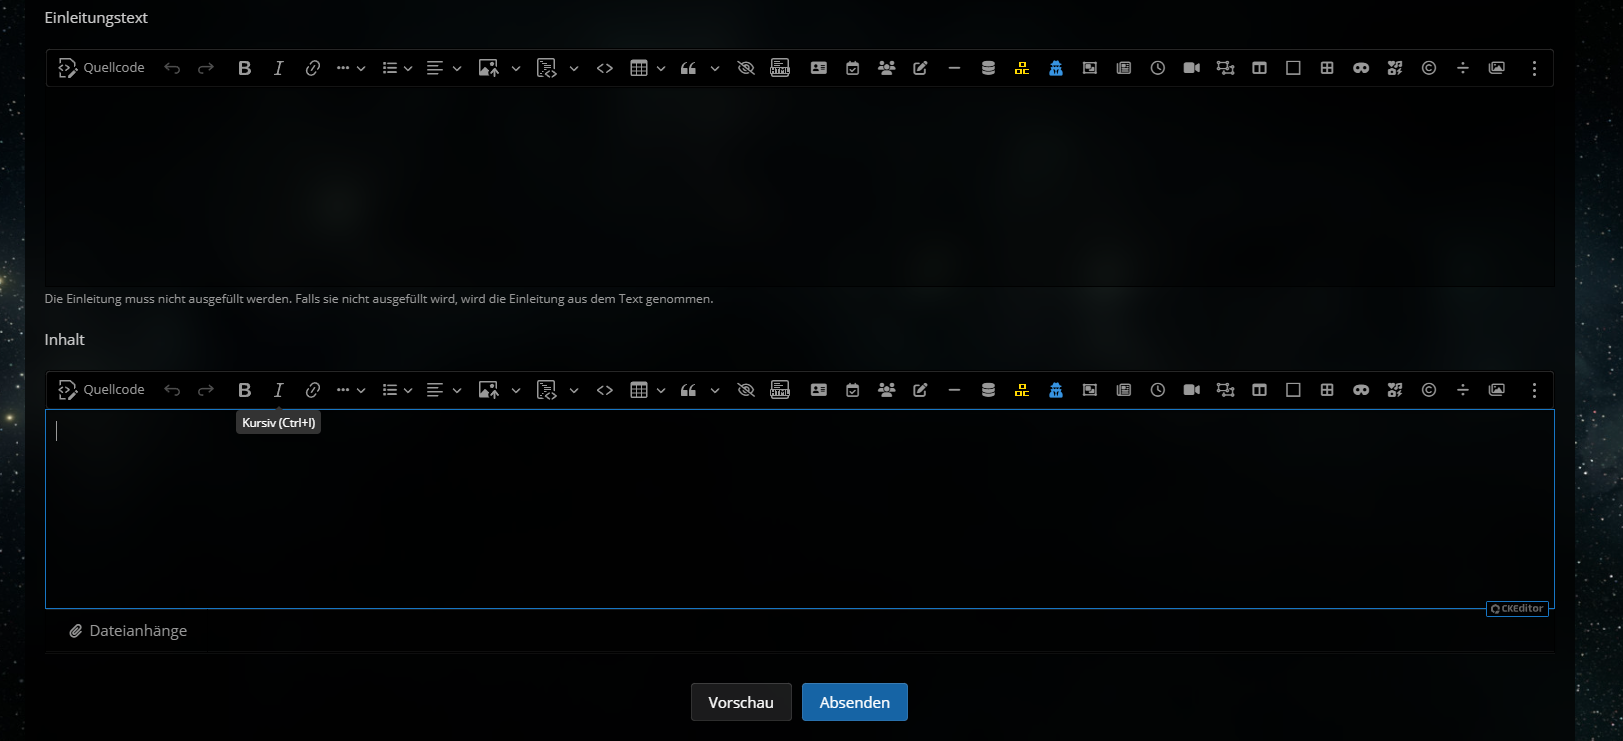The height and width of the screenshot is (741, 1623).
Task: Click the video camera icon in Inhalt toolbar
Action: tap(1191, 390)
